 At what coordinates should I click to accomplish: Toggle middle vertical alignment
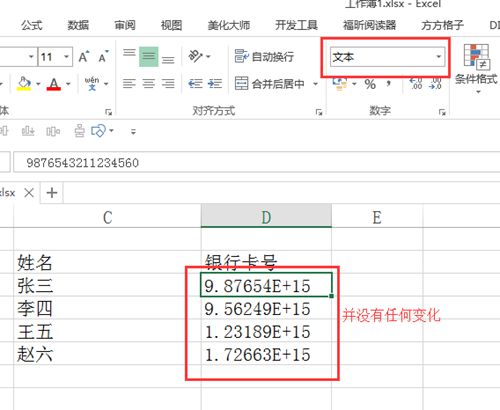148,57
